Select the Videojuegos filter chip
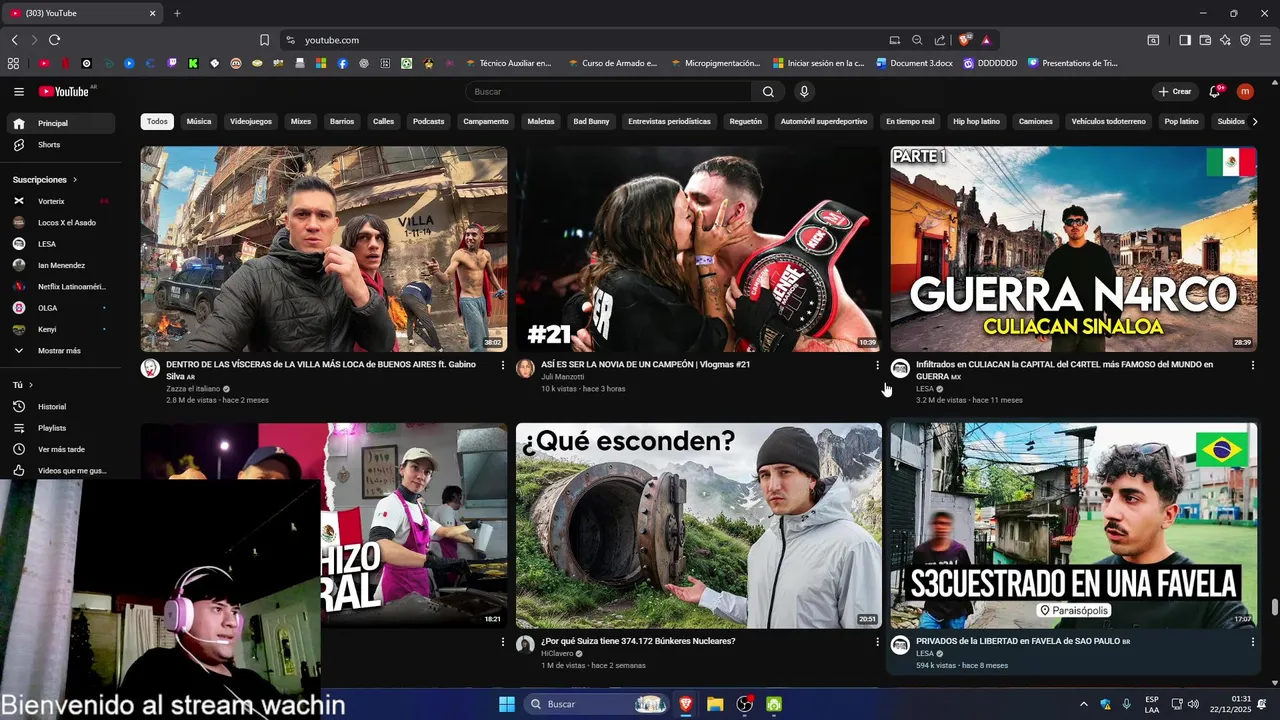The width and height of the screenshot is (1280, 720). coord(251,121)
